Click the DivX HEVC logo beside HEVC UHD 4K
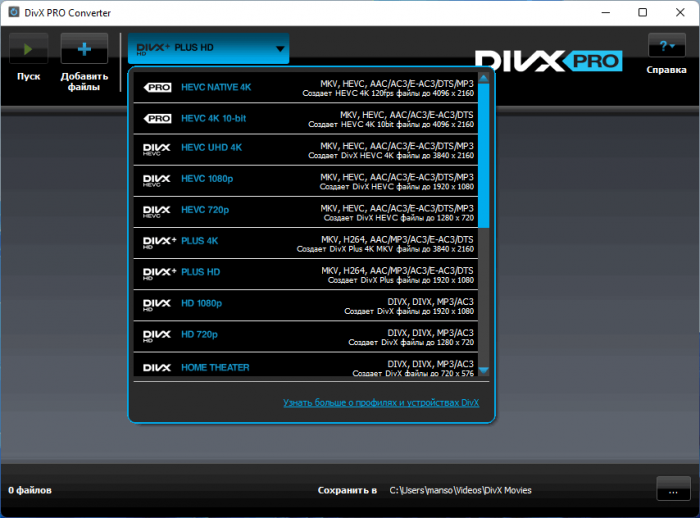 157,150
